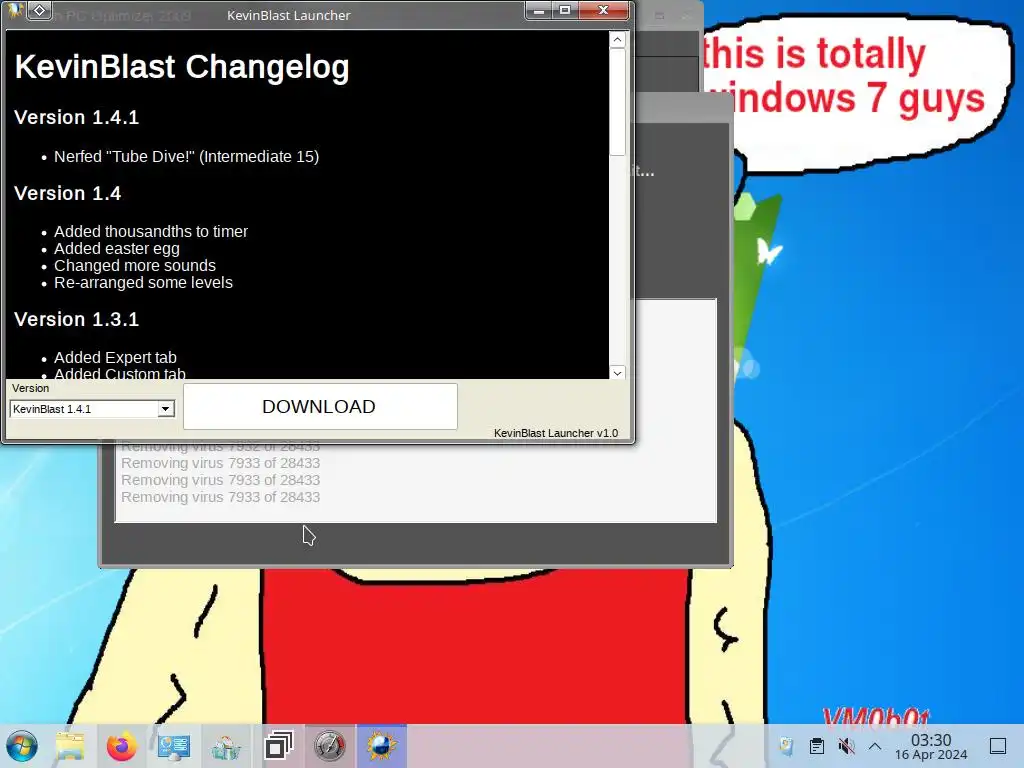Click the KevinBlast Launcher window menu icon
This screenshot has width=1024, height=768.
tap(14, 10)
